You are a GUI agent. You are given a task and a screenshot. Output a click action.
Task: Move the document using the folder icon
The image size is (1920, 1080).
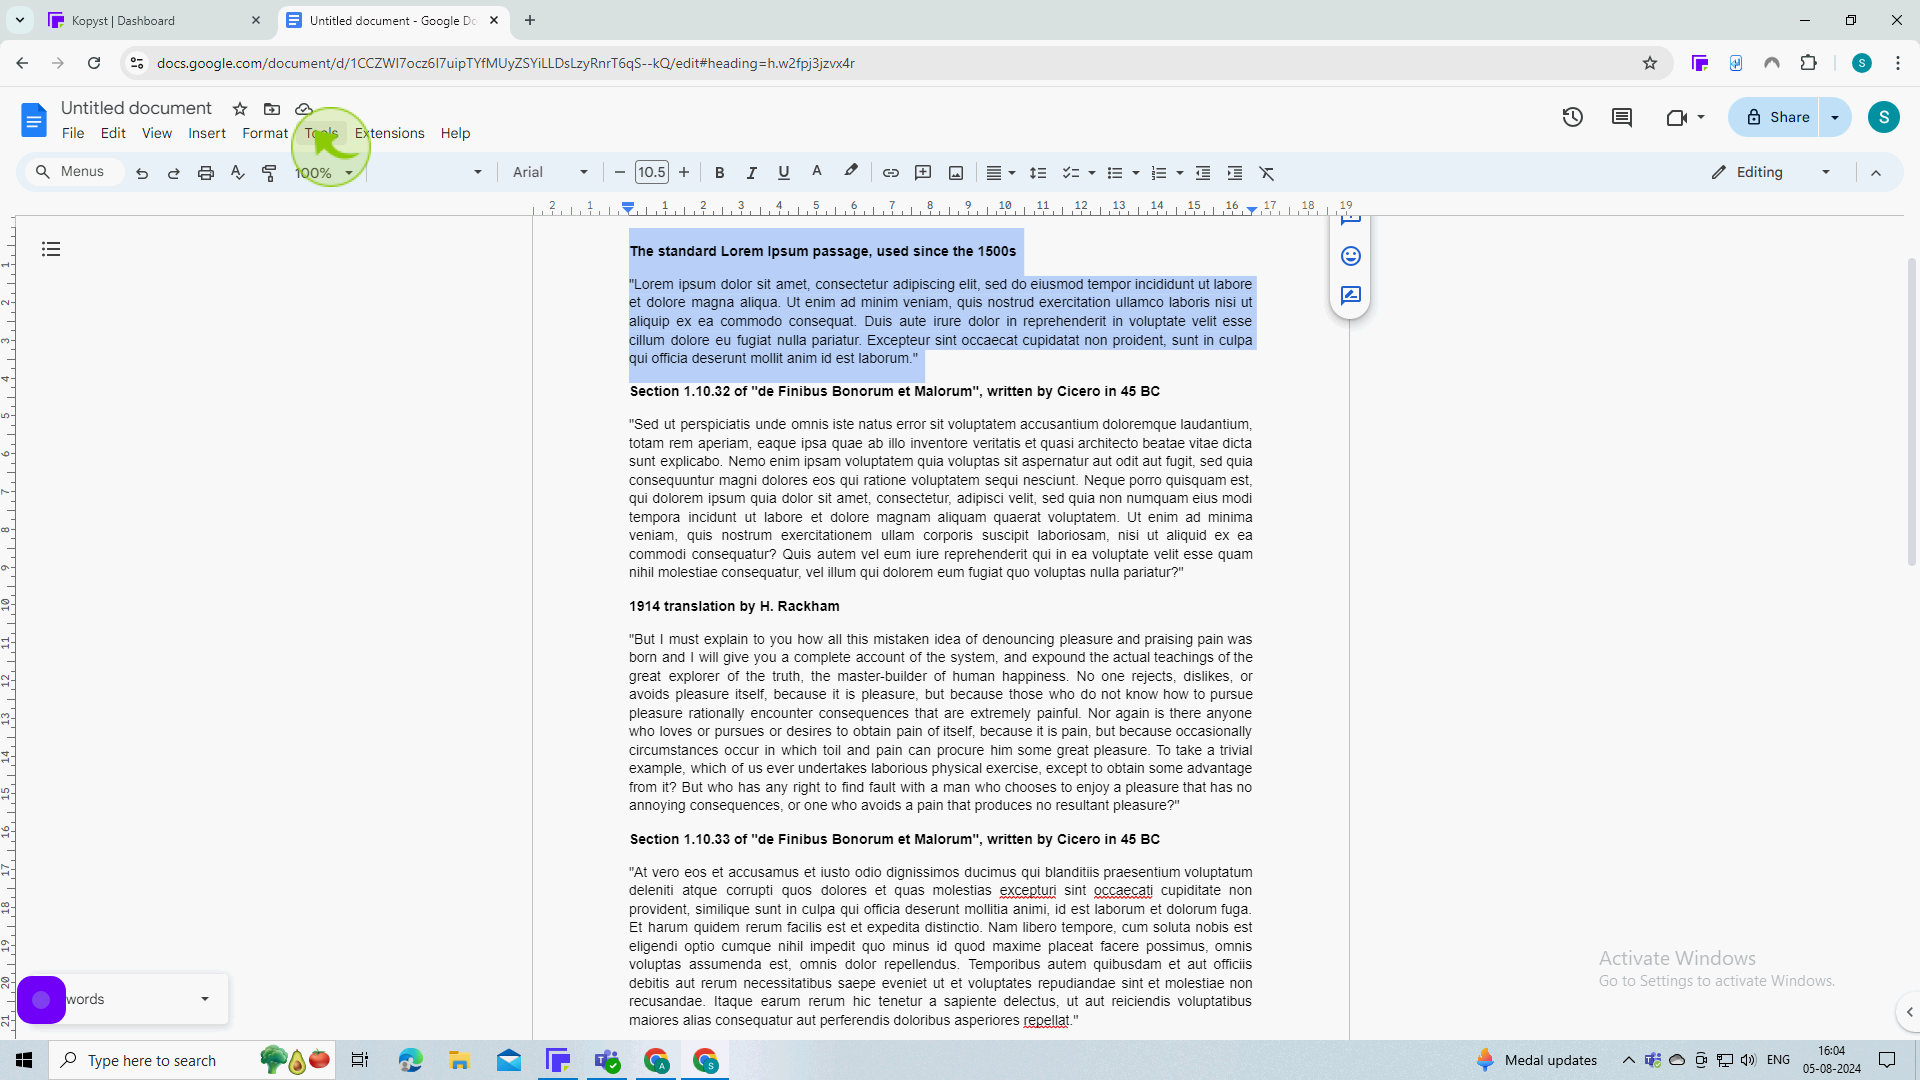tap(272, 109)
